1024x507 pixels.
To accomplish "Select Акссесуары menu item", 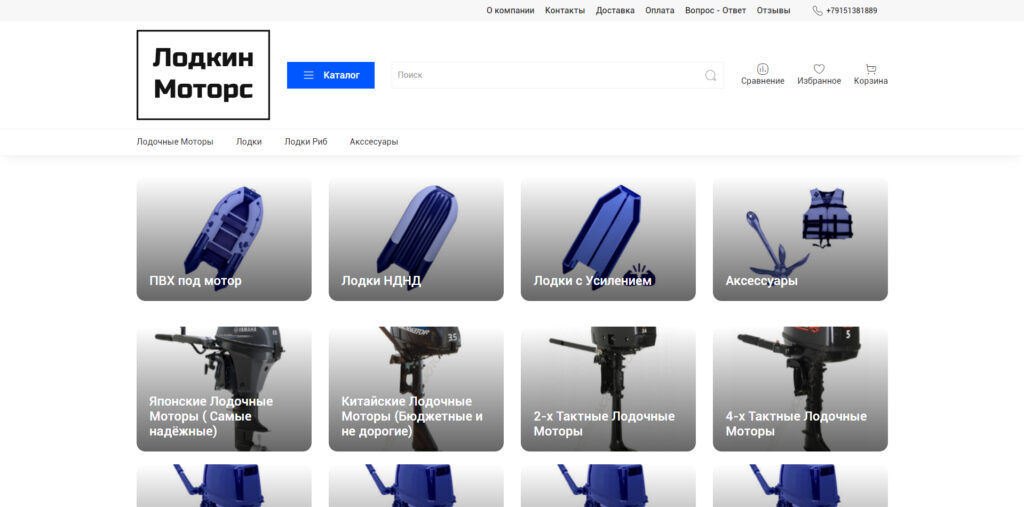I will tap(374, 142).
